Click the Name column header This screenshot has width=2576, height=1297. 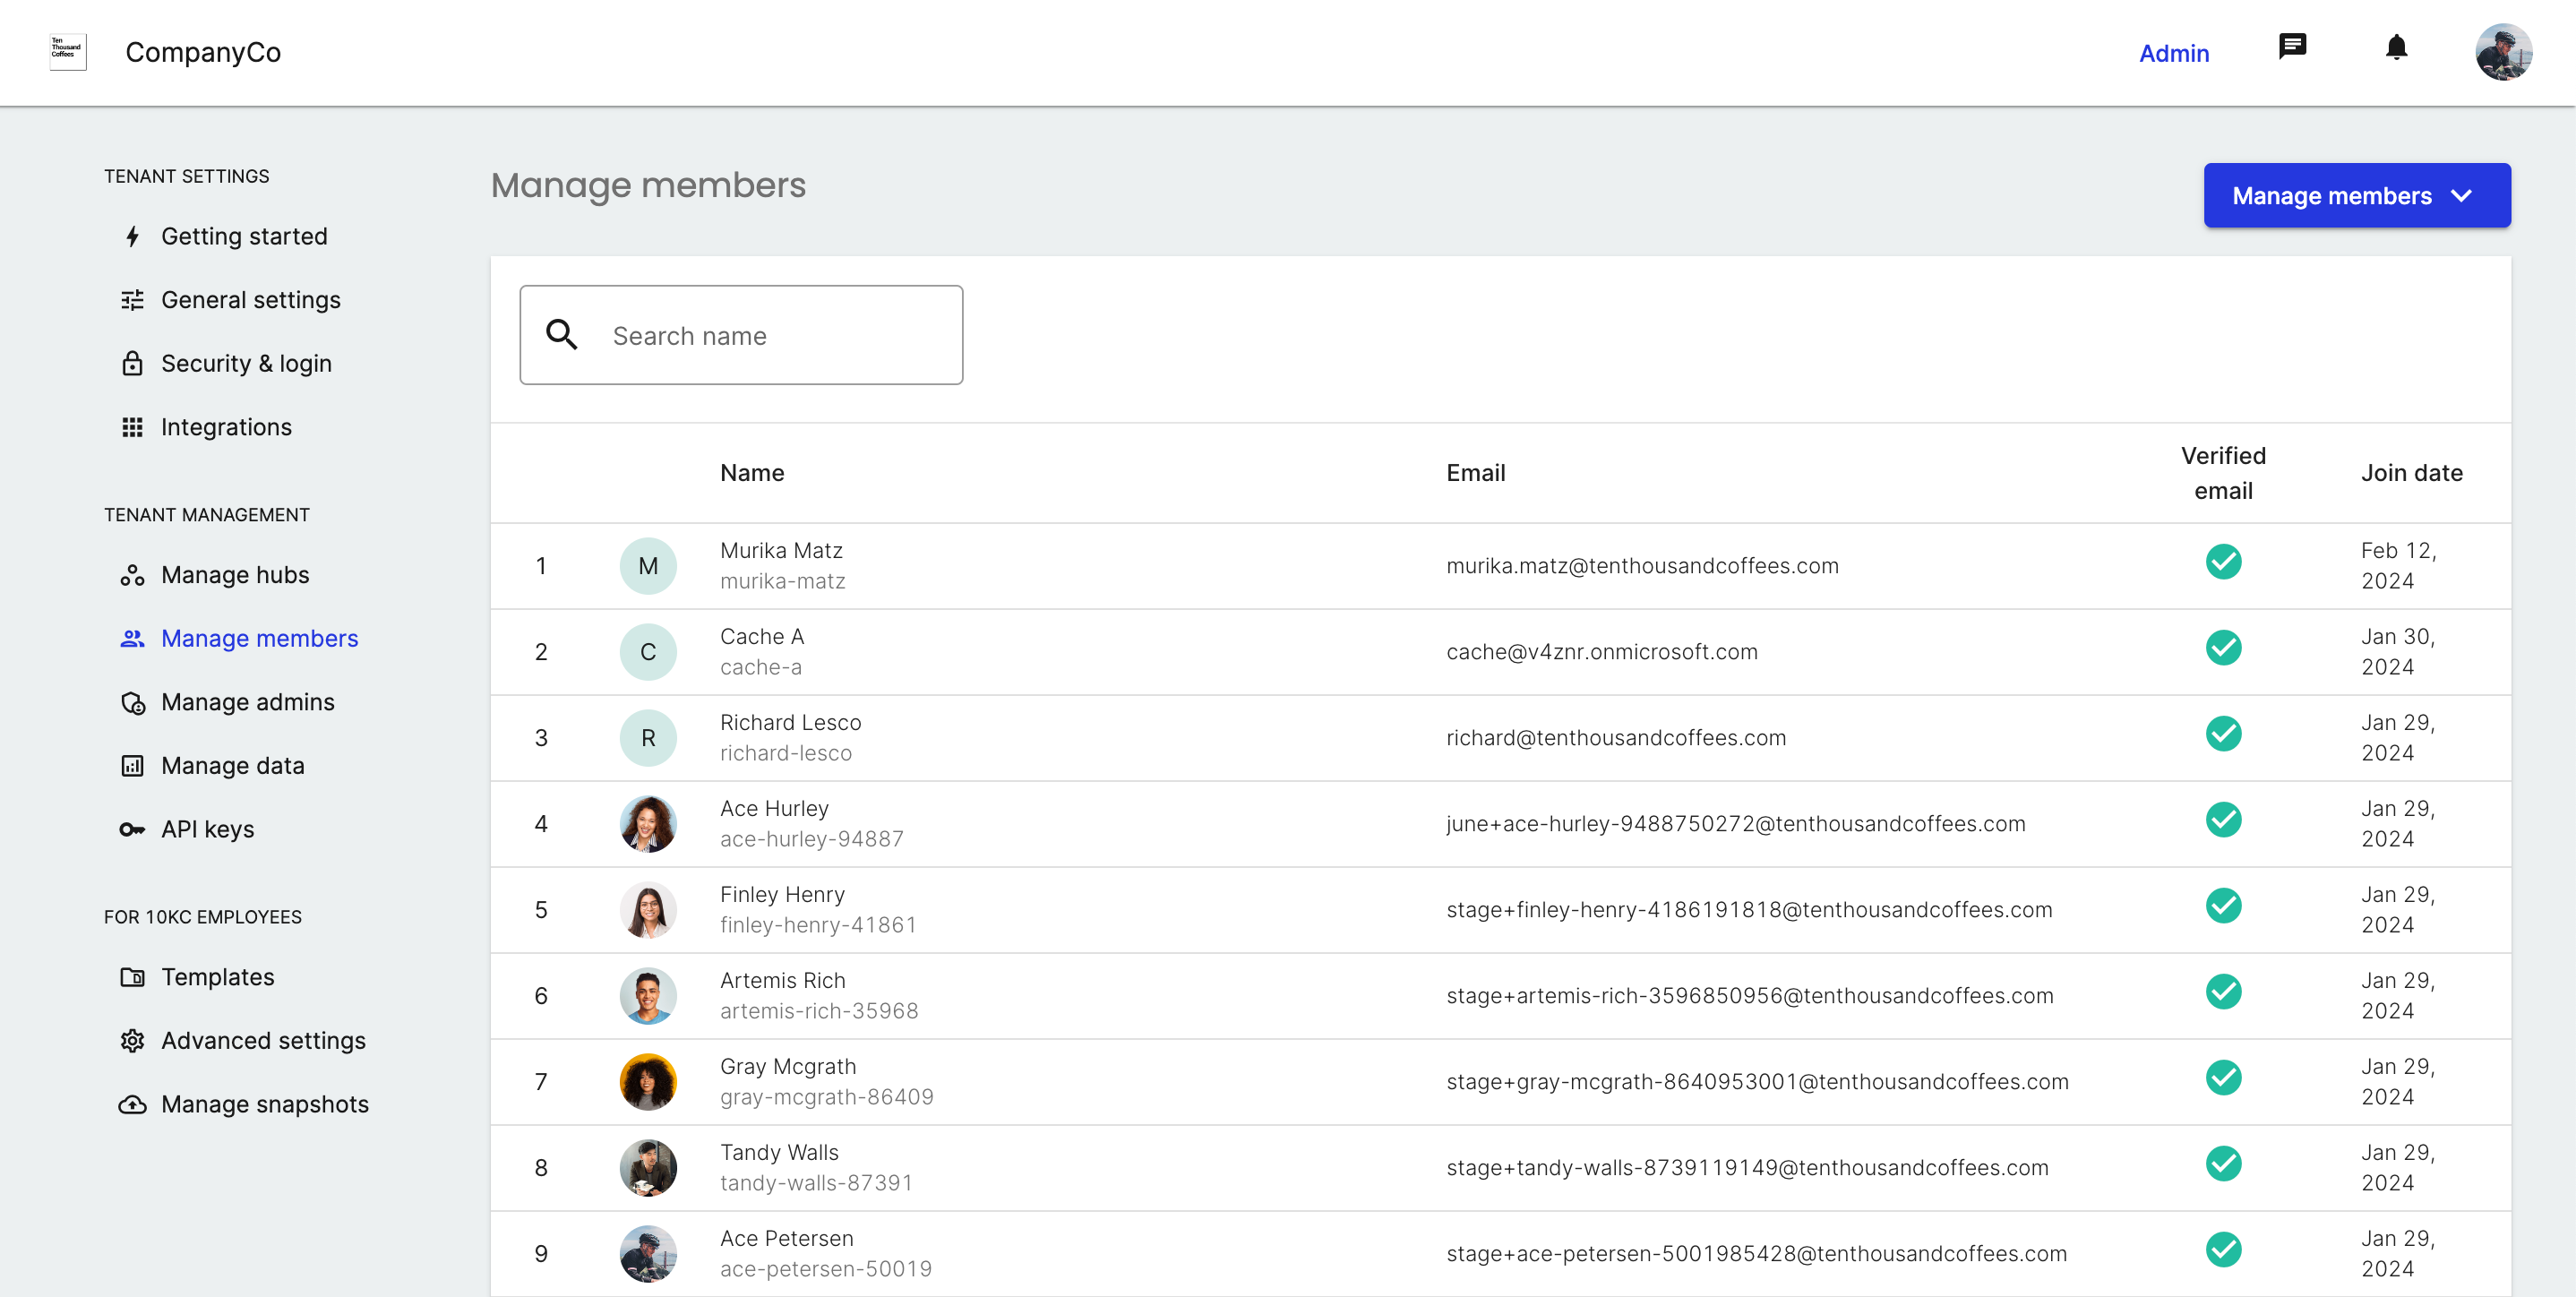click(x=752, y=473)
